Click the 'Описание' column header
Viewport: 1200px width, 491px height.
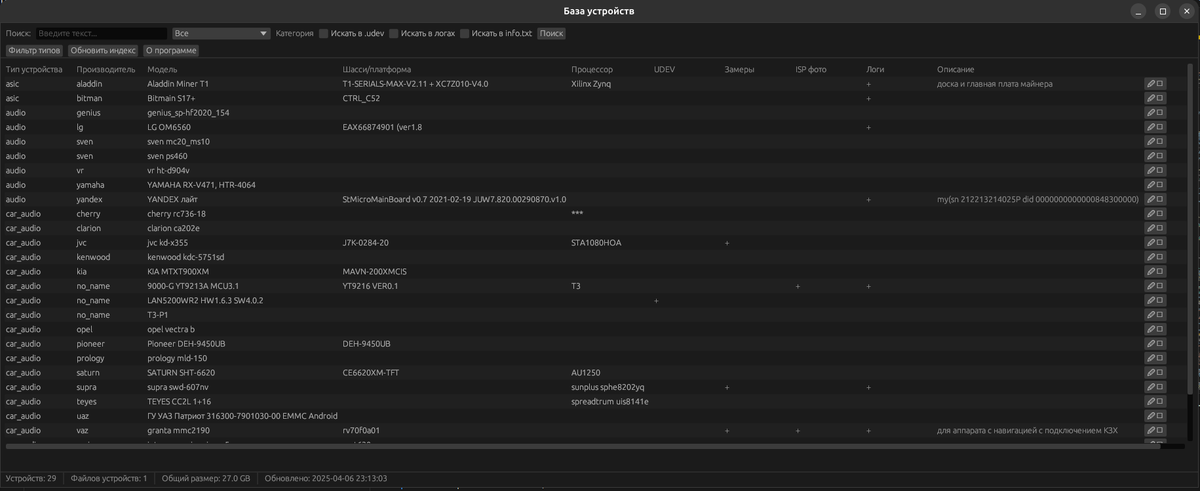tap(955, 70)
